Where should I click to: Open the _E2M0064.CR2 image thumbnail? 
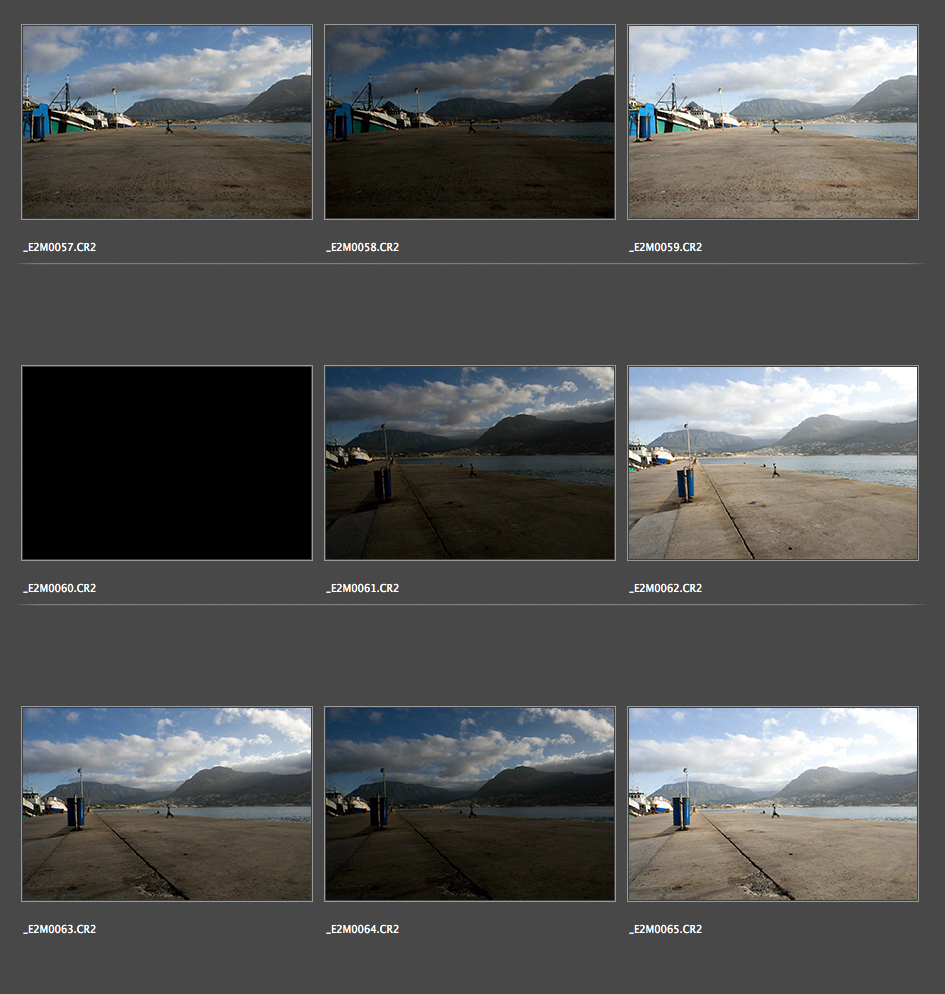point(470,804)
